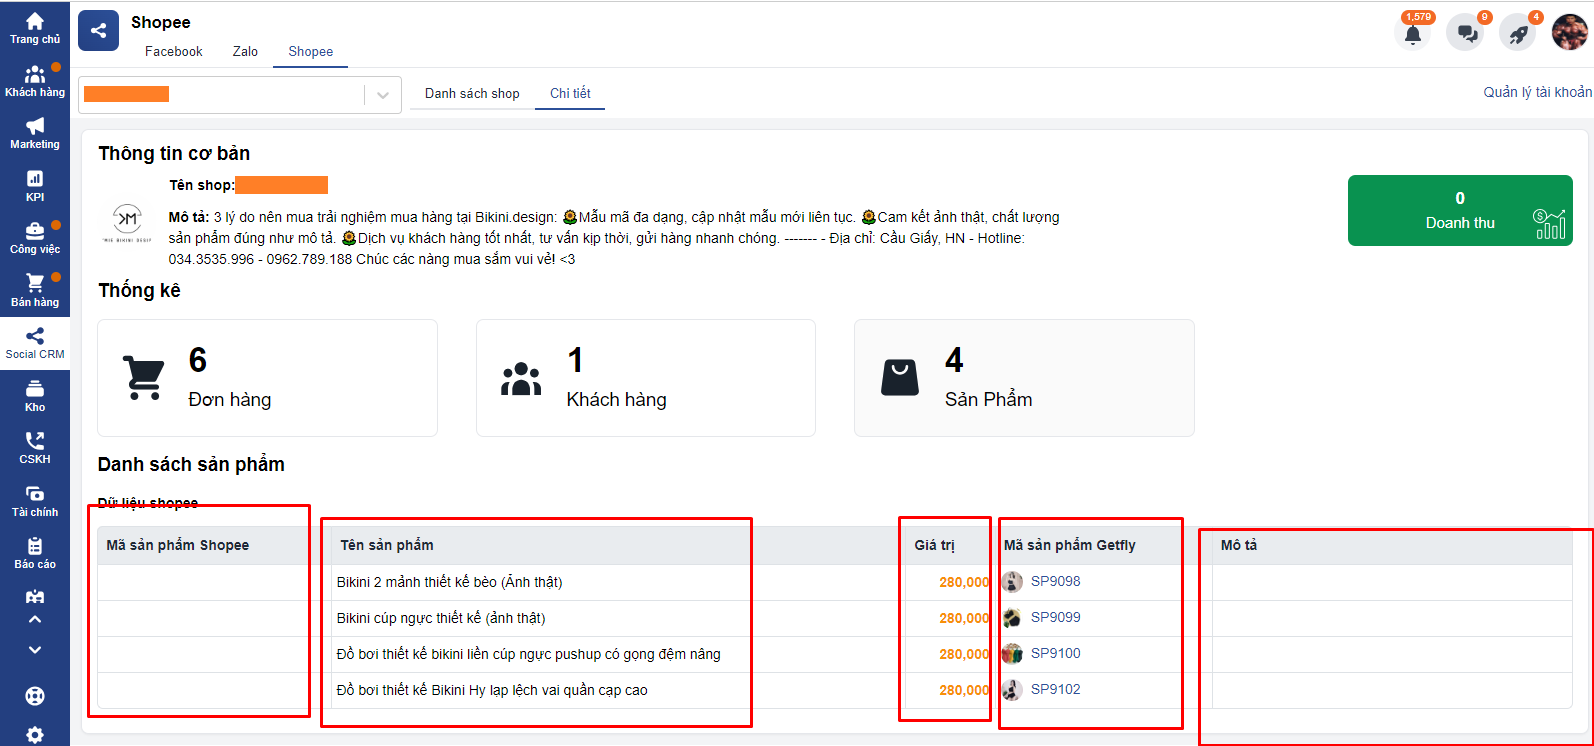This screenshot has width=1594, height=746.
Task: Switch to the Zalo tab
Action: (245, 52)
